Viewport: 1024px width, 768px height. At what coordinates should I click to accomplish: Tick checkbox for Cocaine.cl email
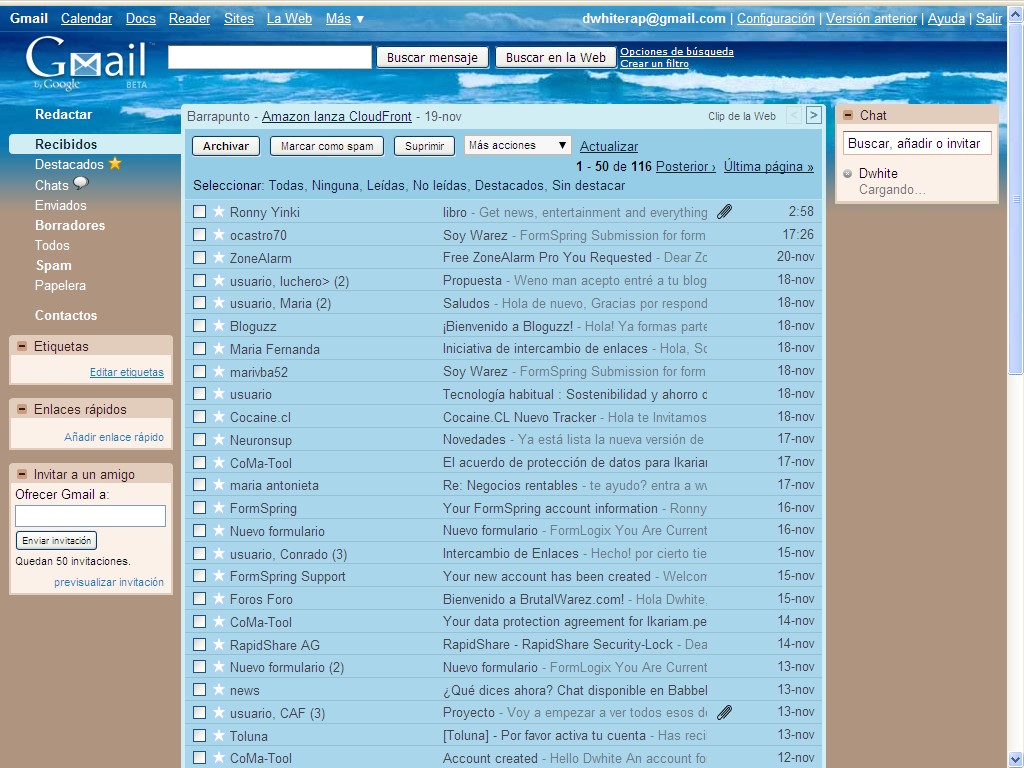tap(200, 417)
